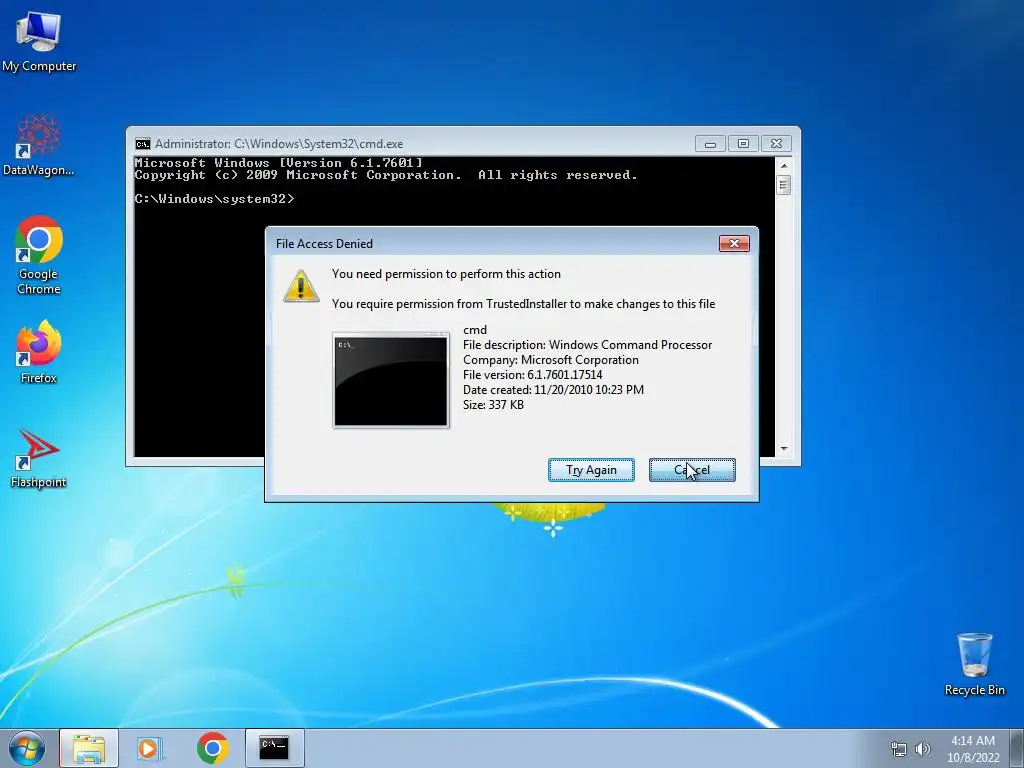Click the 4:14 AM taskbar clock

tap(973, 748)
